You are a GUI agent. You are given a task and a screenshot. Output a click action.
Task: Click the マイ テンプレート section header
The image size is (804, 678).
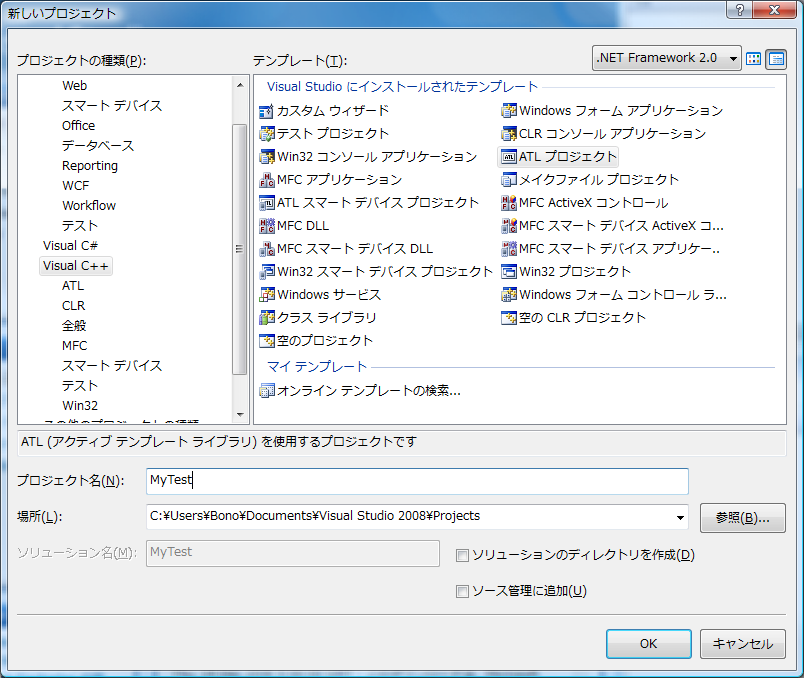(317, 367)
